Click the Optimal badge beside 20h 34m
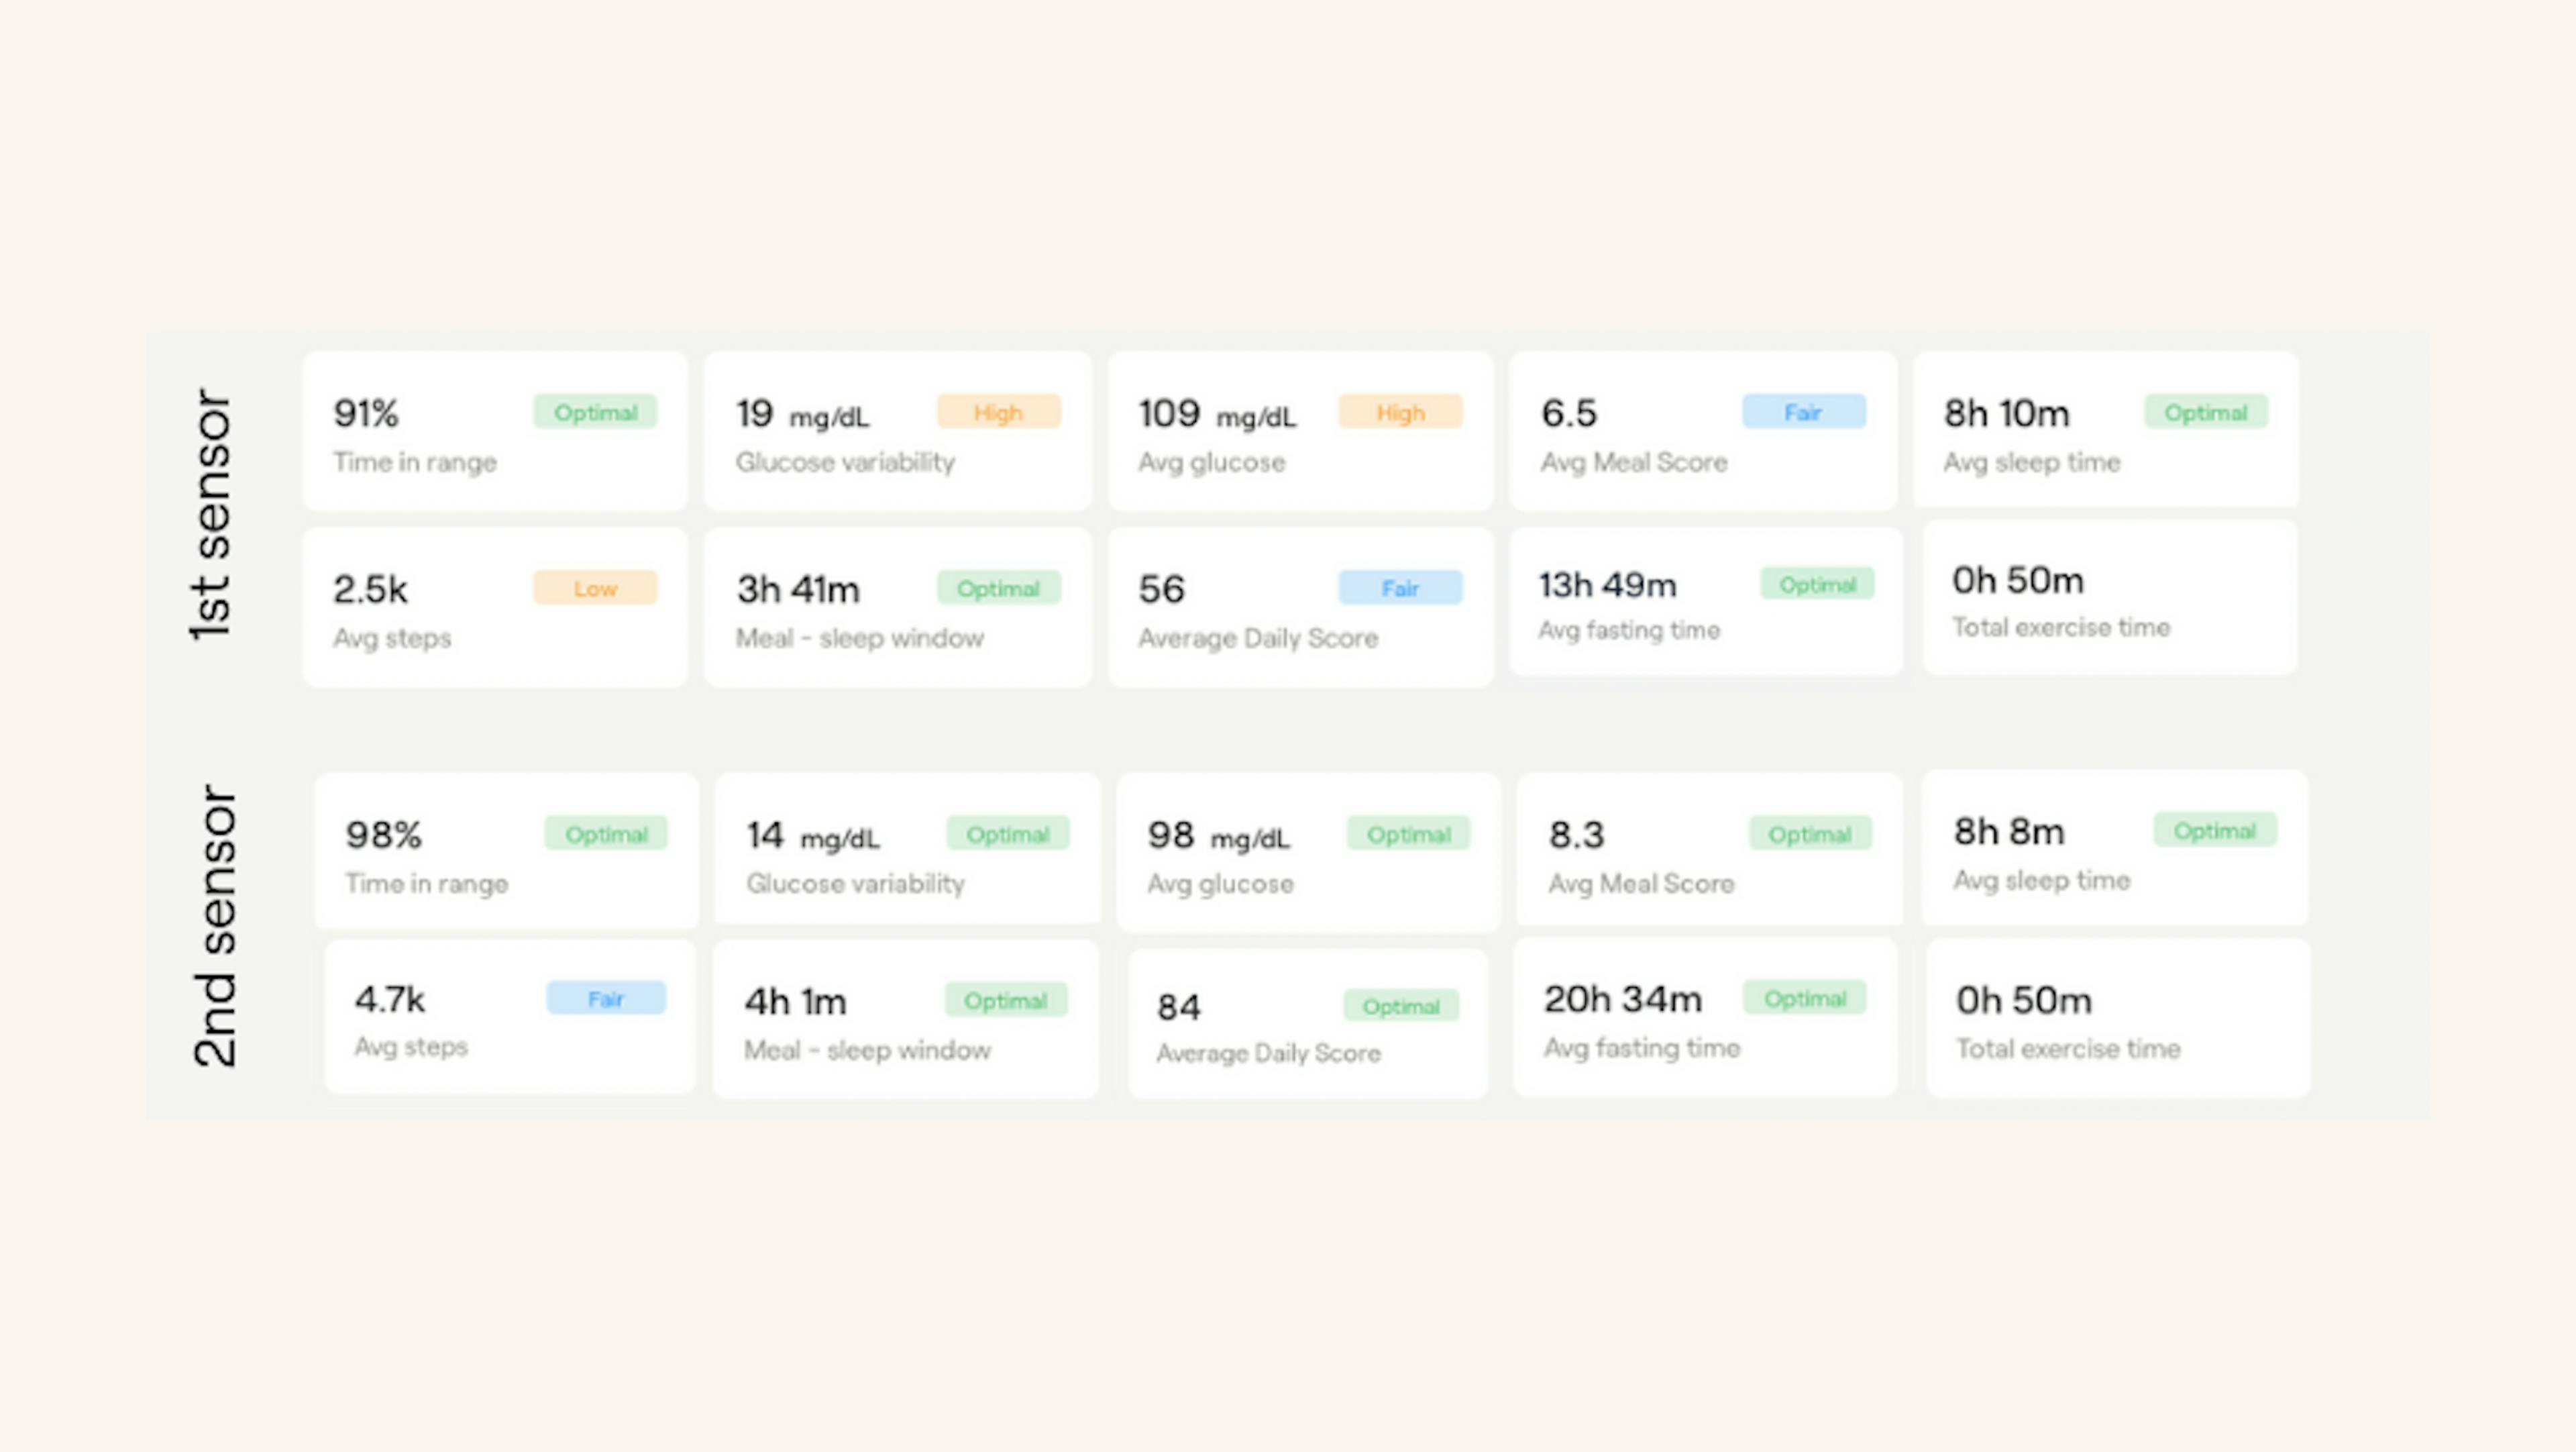The height and width of the screenshot is (1452, 2576). pyautogui.click(x=1805, y=998)
